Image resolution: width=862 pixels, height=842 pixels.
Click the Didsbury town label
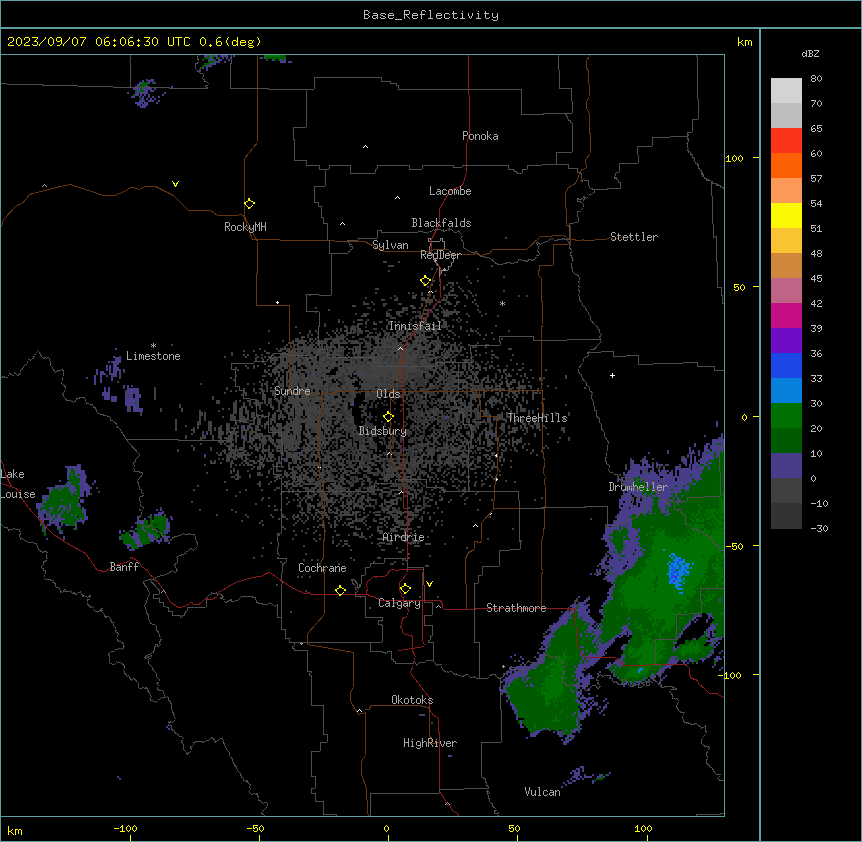pyautogui.click(x=383, y=431)
